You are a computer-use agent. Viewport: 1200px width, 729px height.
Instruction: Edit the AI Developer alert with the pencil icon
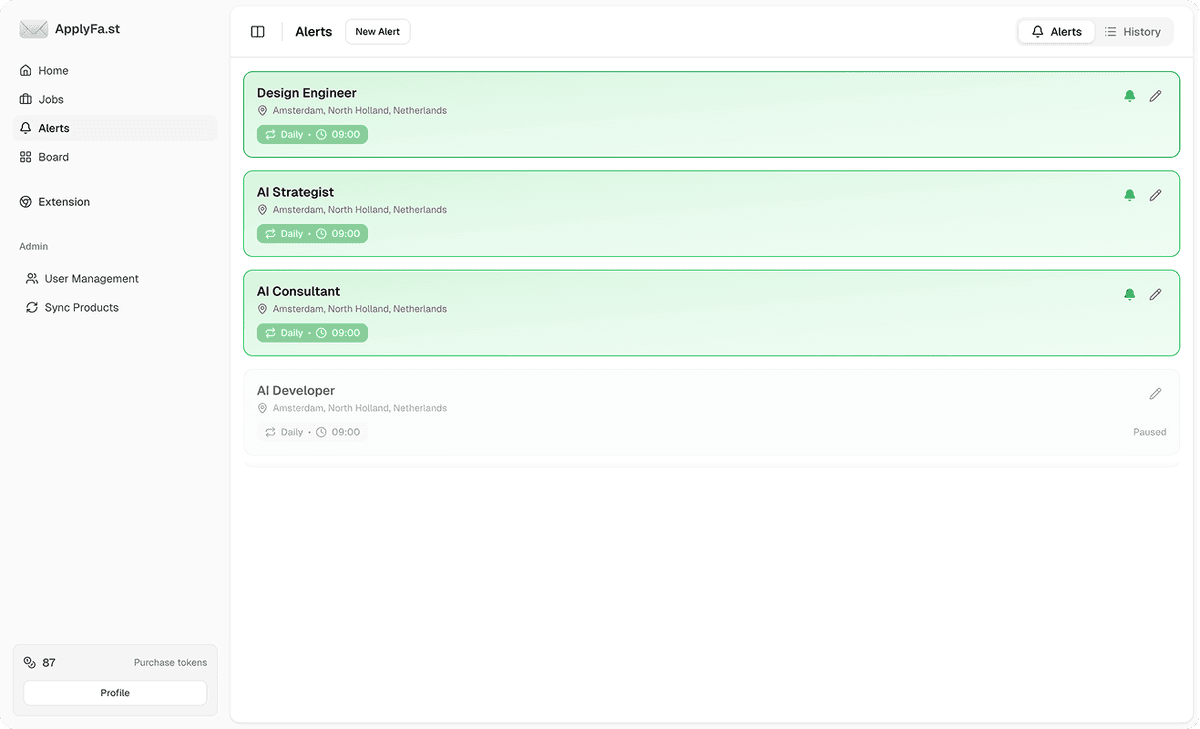1155,393
